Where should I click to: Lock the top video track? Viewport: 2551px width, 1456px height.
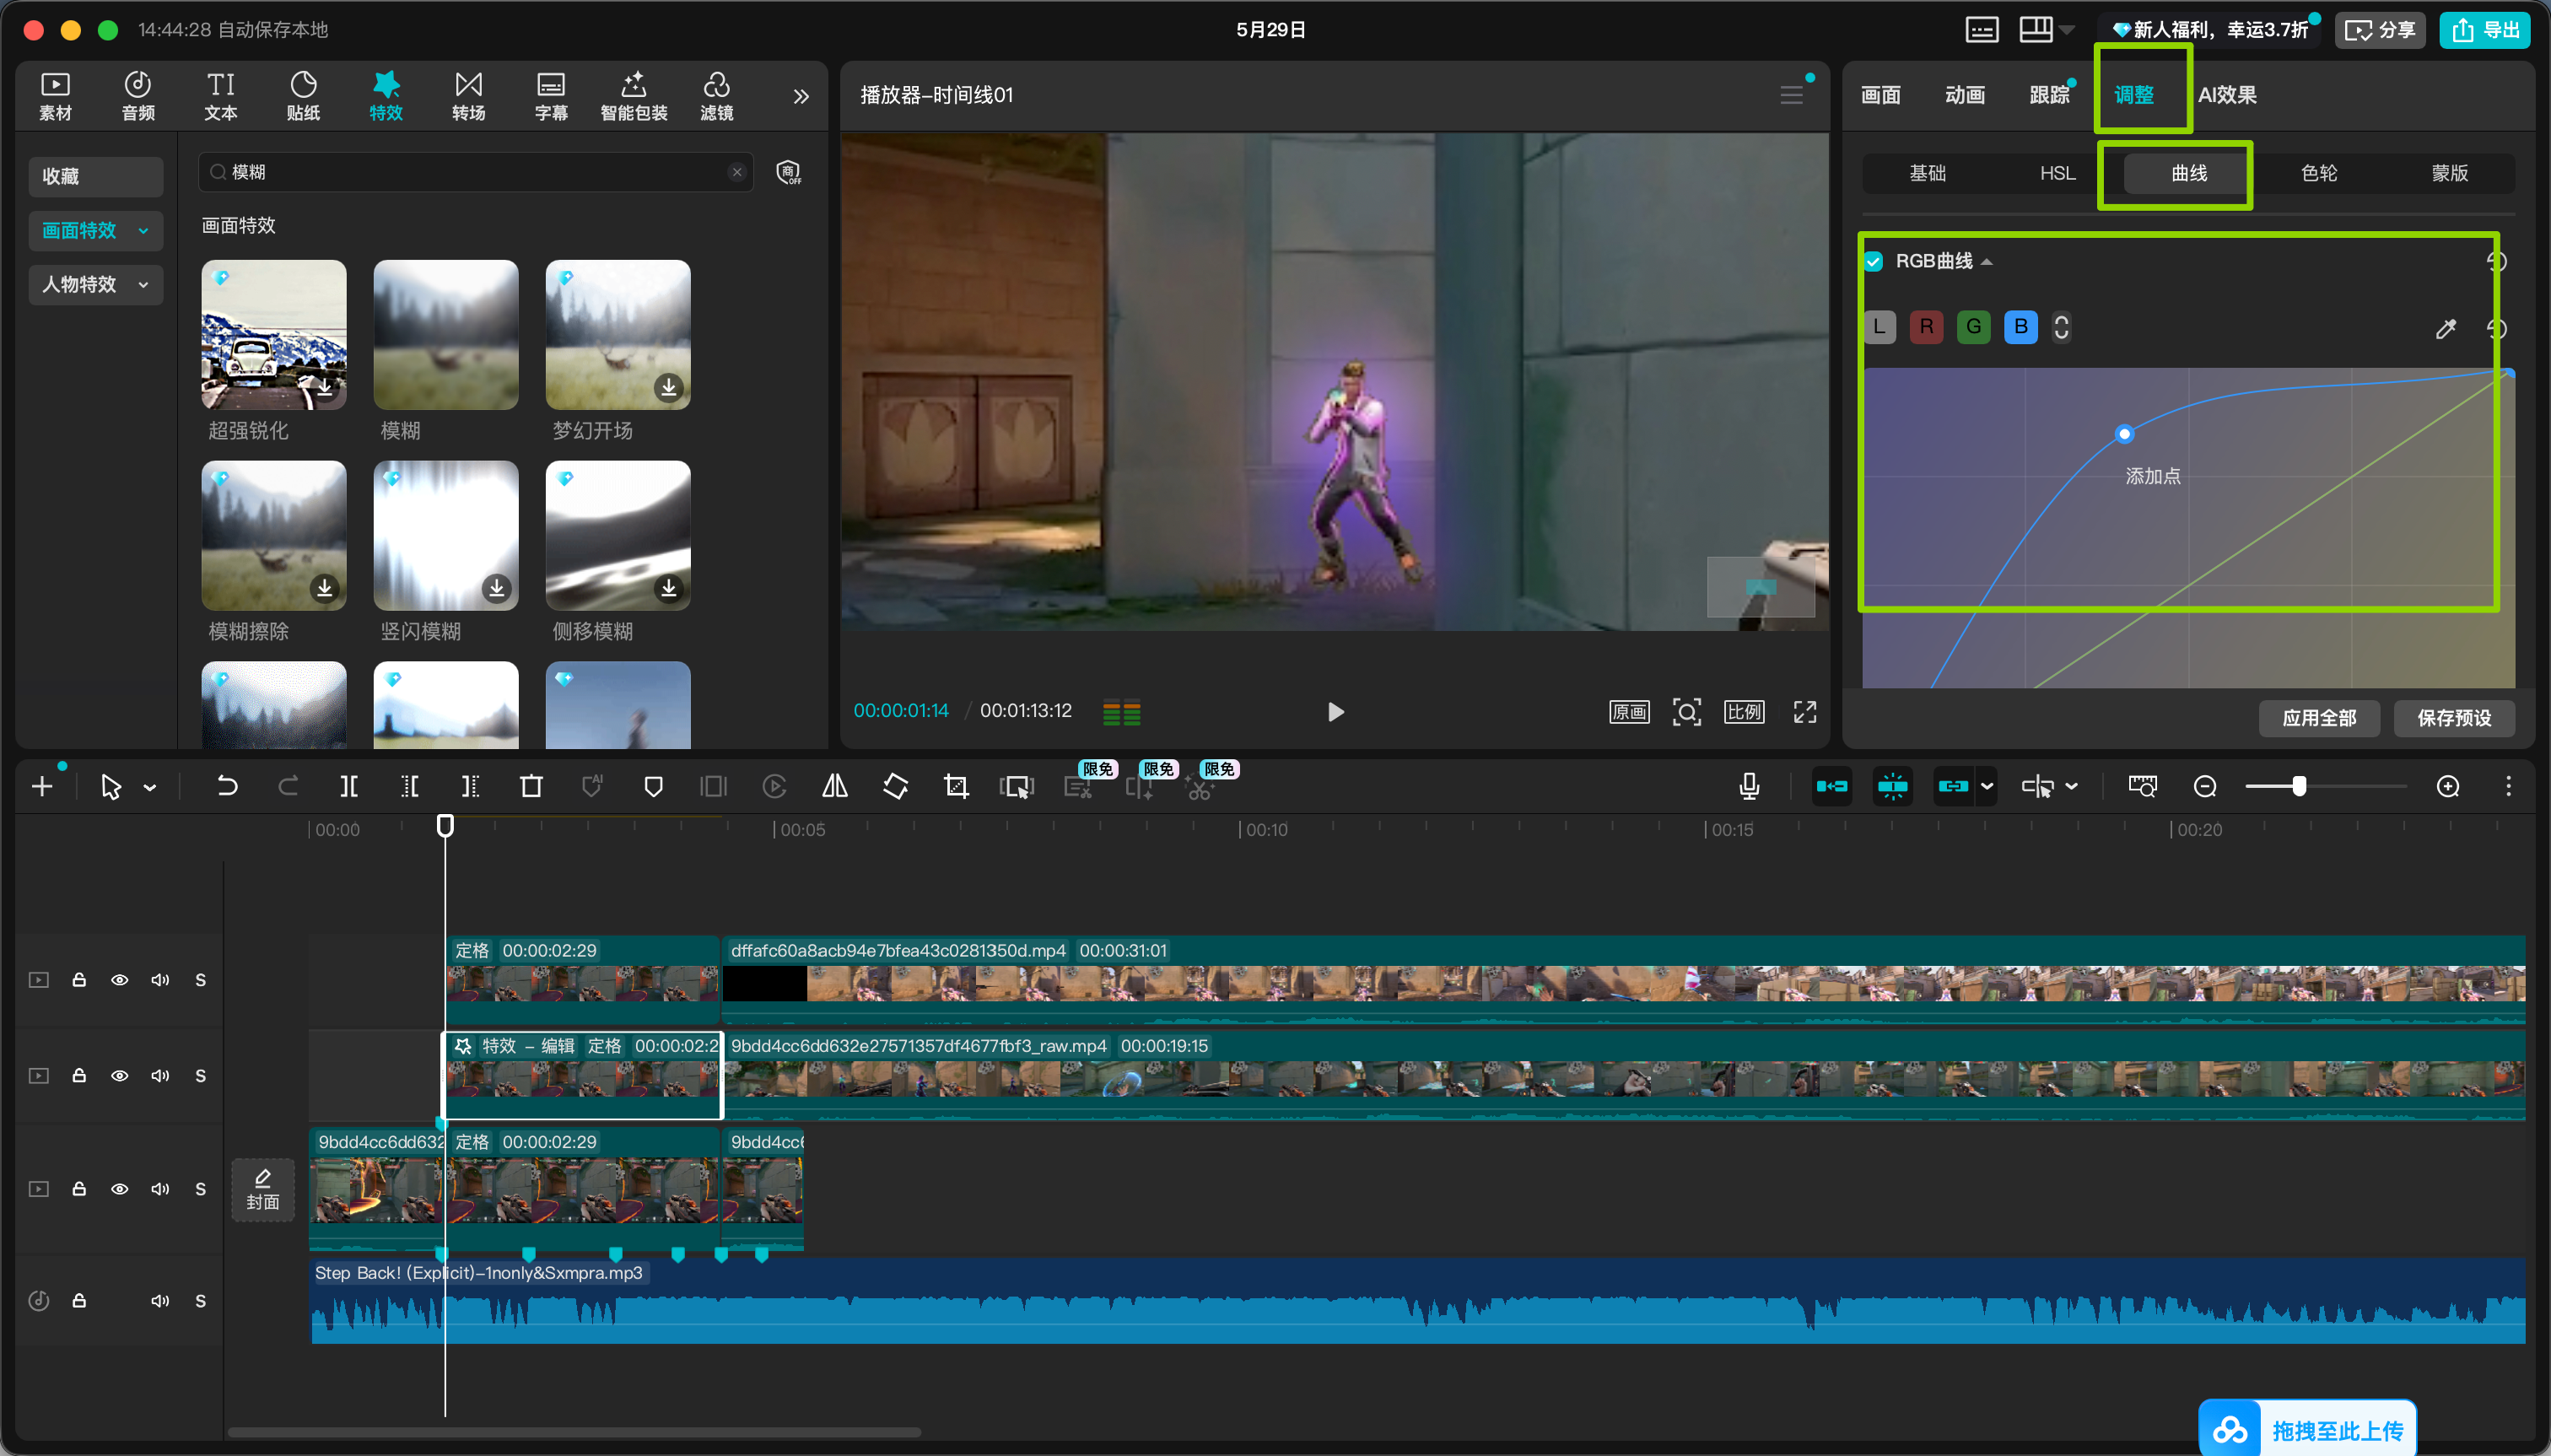click(x=79, y=980)
